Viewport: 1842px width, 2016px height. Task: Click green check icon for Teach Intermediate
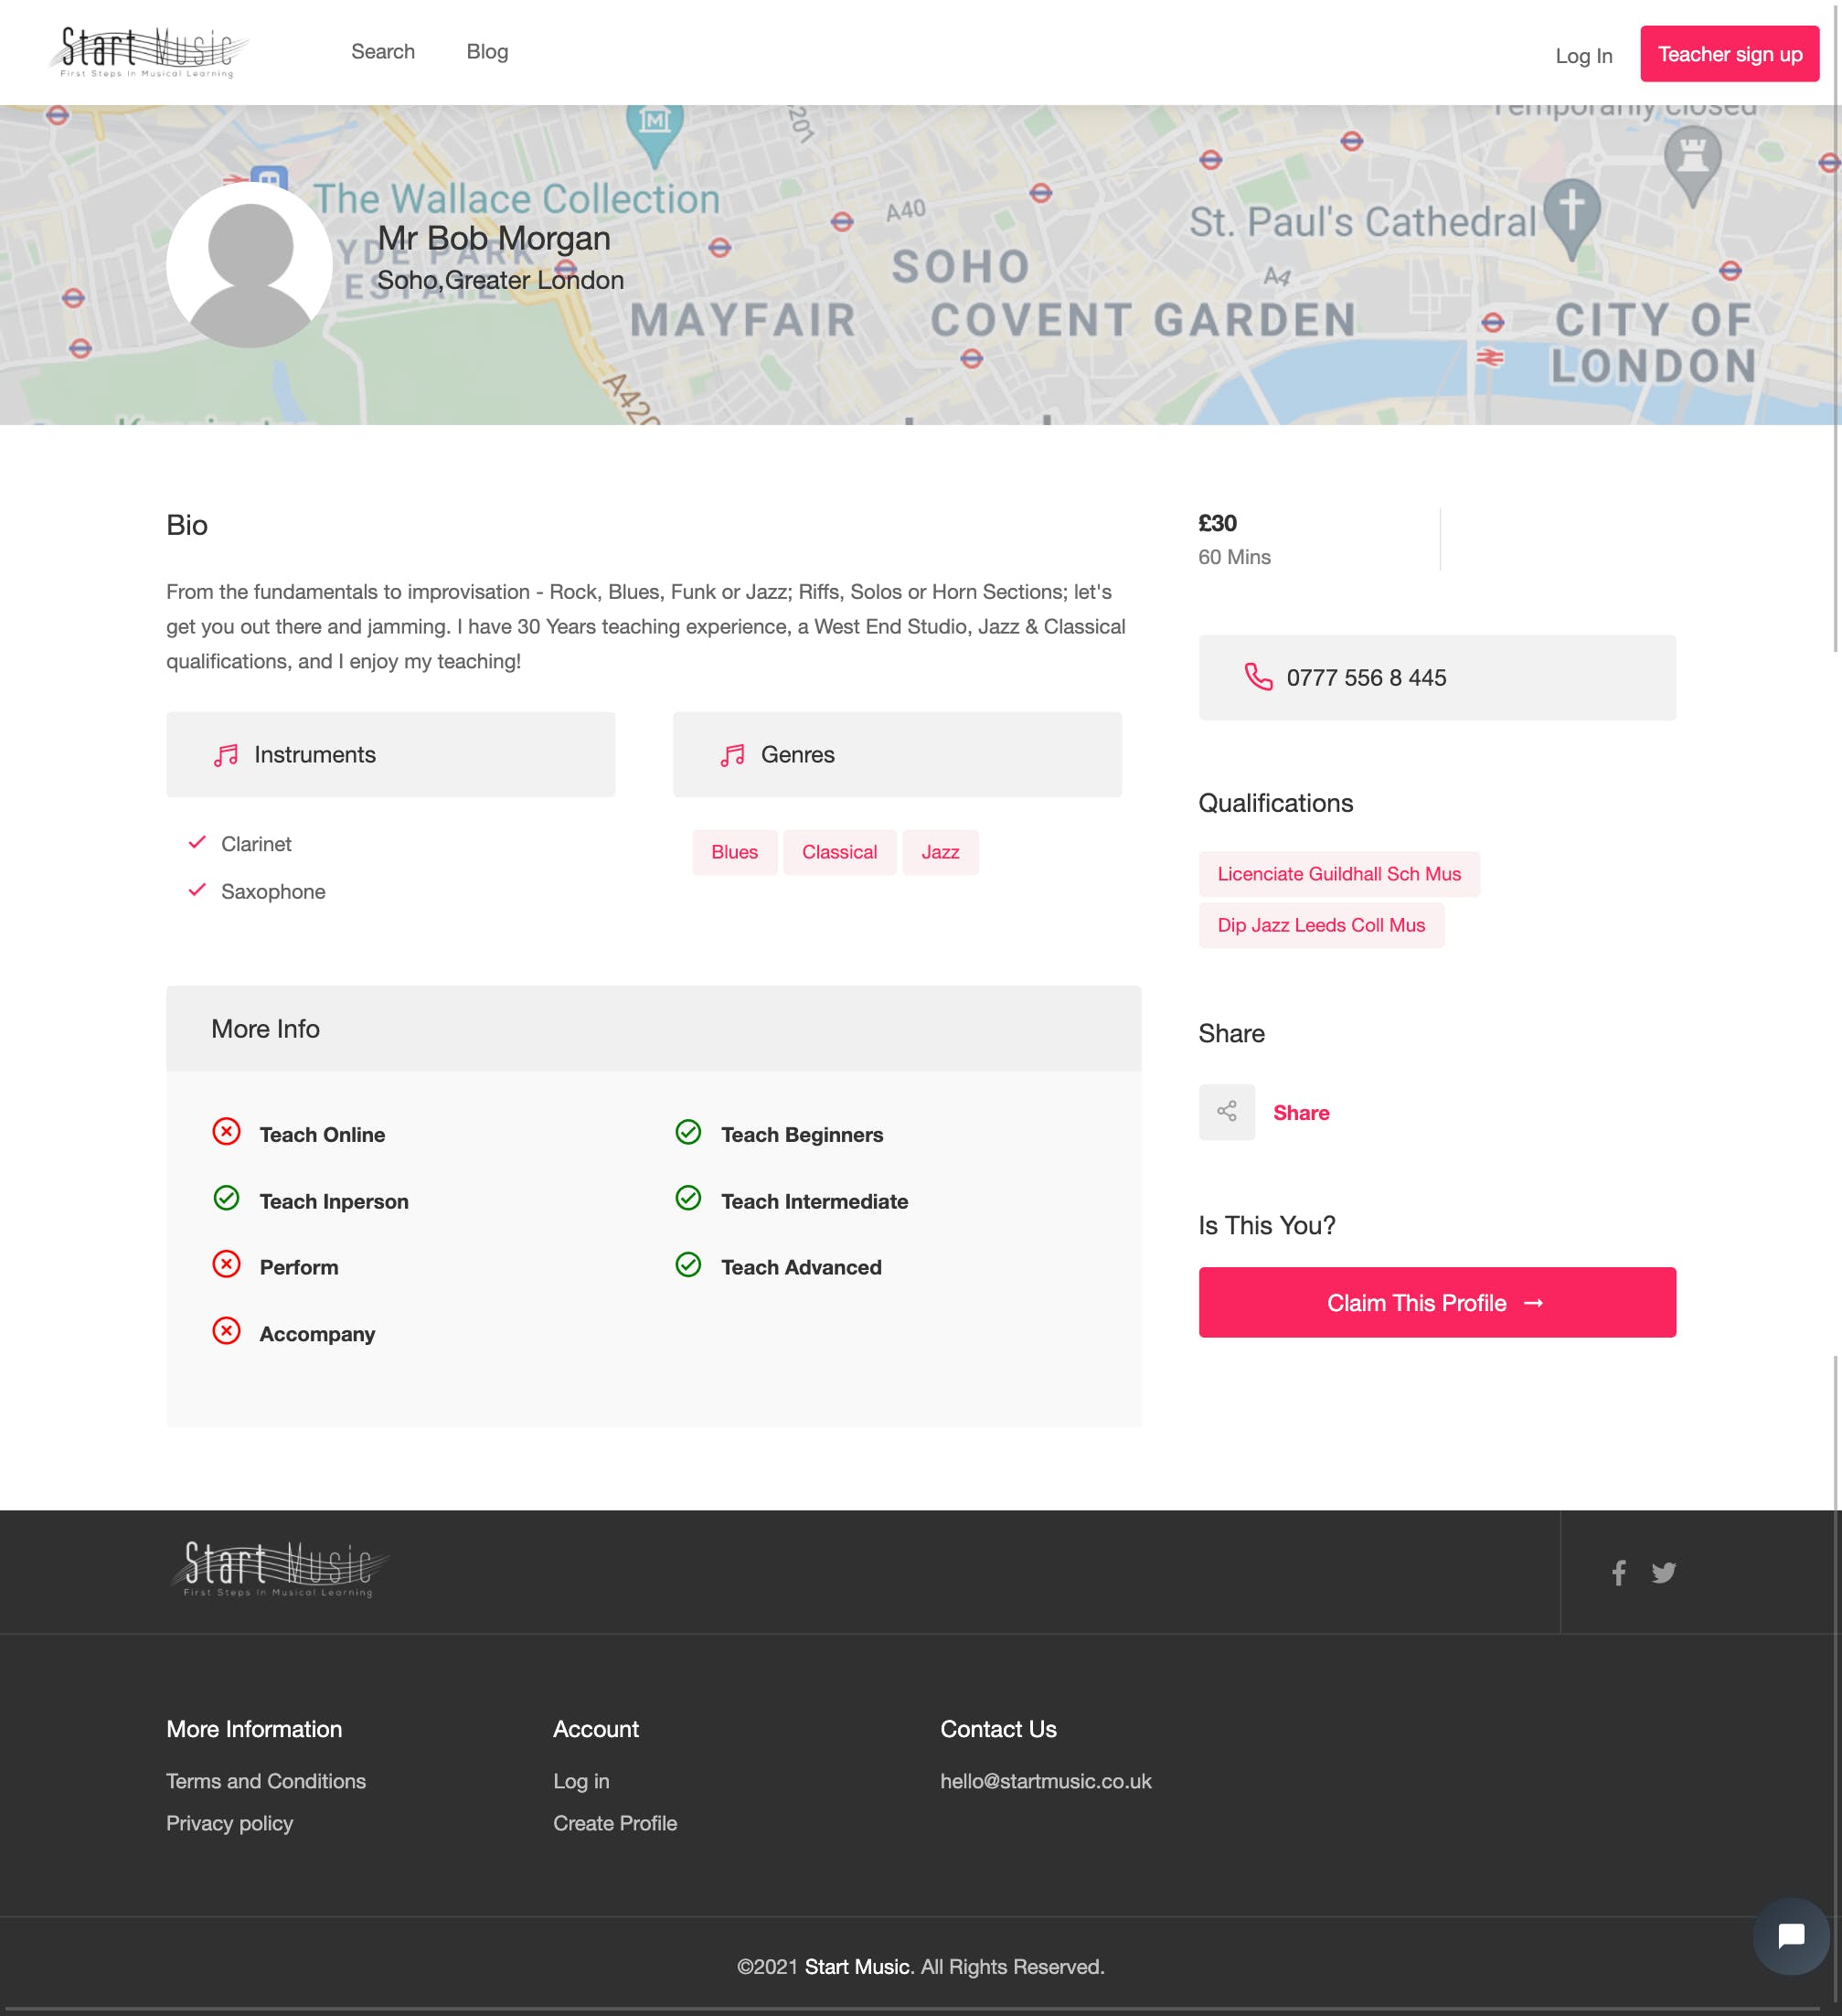coord(688,1198)
